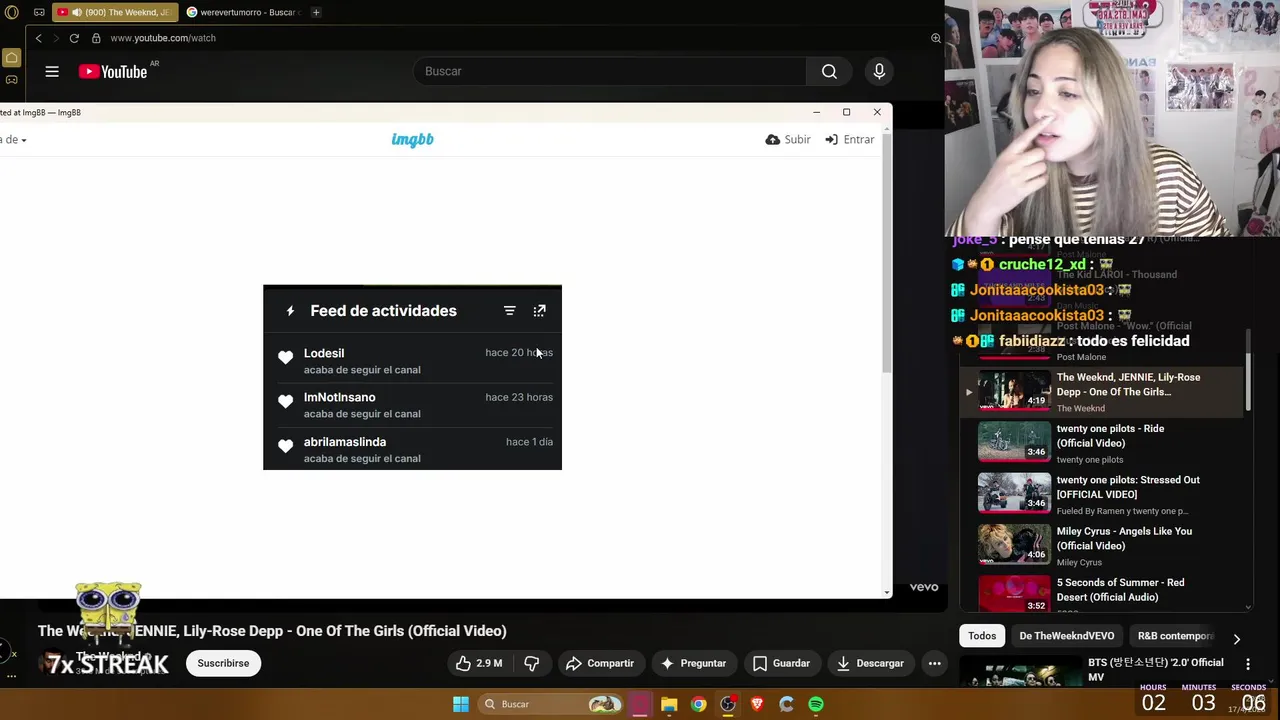Open the pink app in taskbar

640,704
